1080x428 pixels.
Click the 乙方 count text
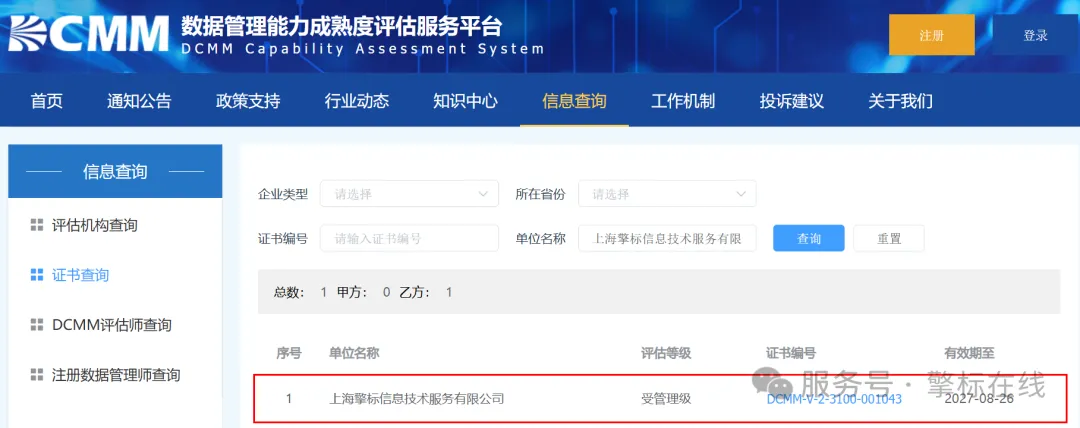point(426,292)
